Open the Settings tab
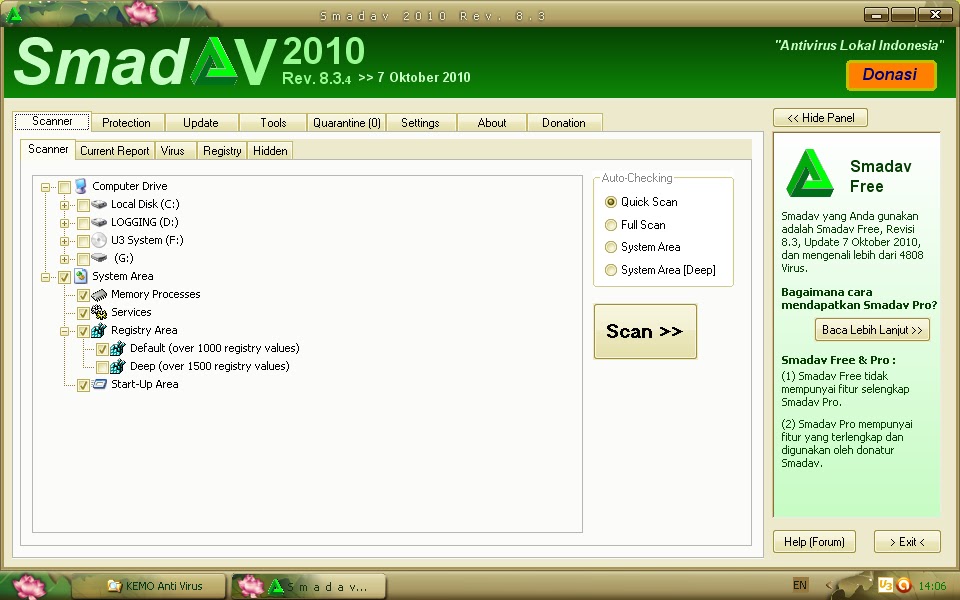 pyautogui.click(x=420, y=122)
